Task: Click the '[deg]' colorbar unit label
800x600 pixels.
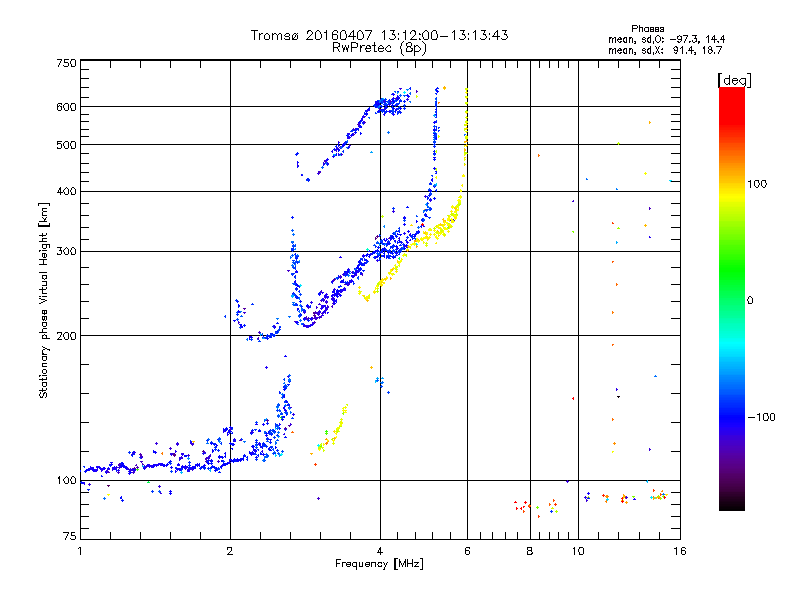Action: [x=734, y=80]
